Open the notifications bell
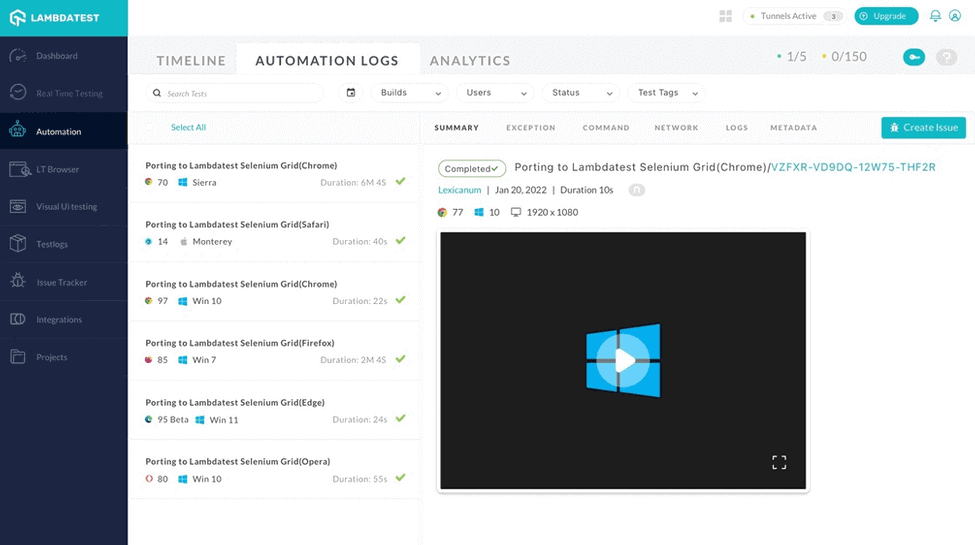The height and width of the screenshot is (545, 975). coord(935,16)
